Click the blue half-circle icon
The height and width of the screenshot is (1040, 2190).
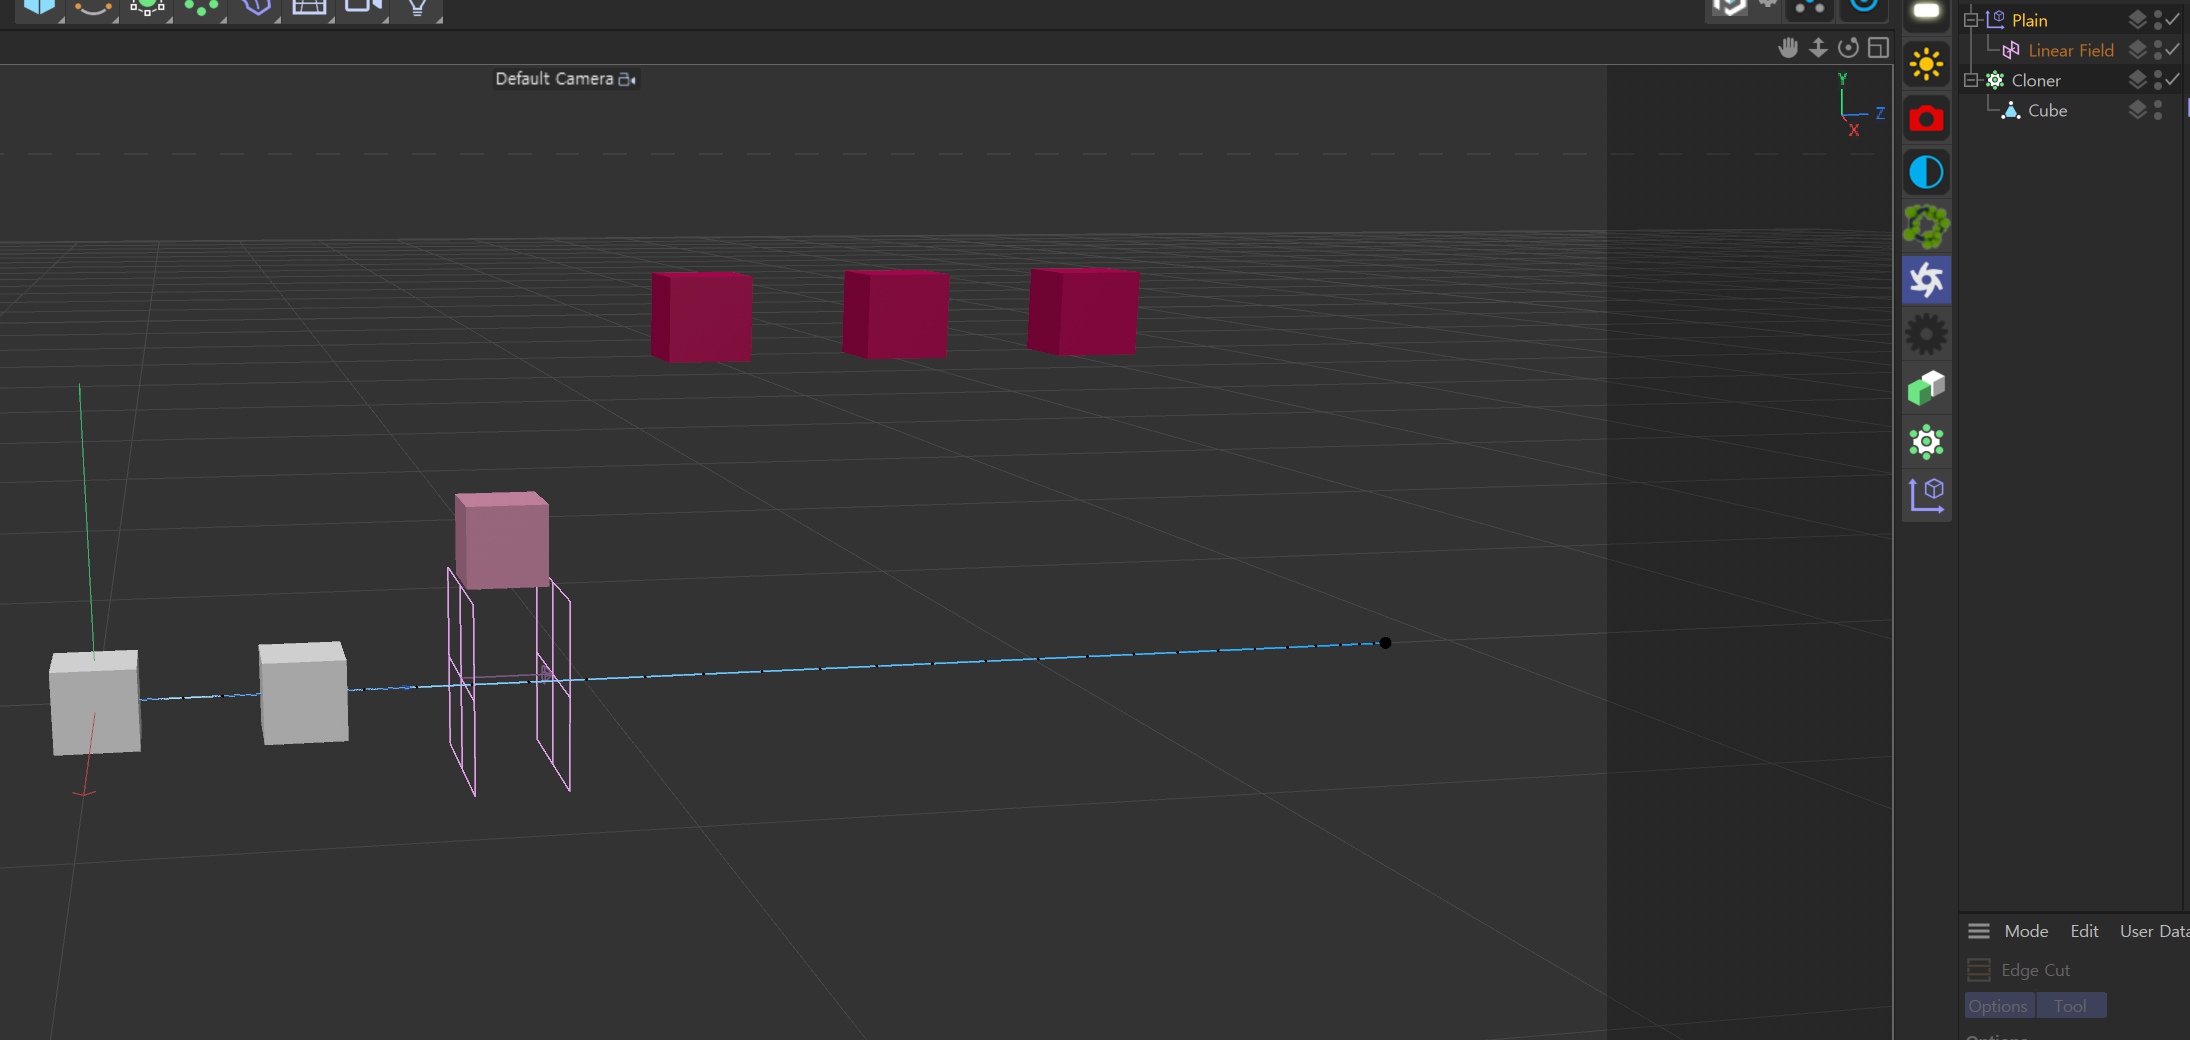click(1926, 173)
